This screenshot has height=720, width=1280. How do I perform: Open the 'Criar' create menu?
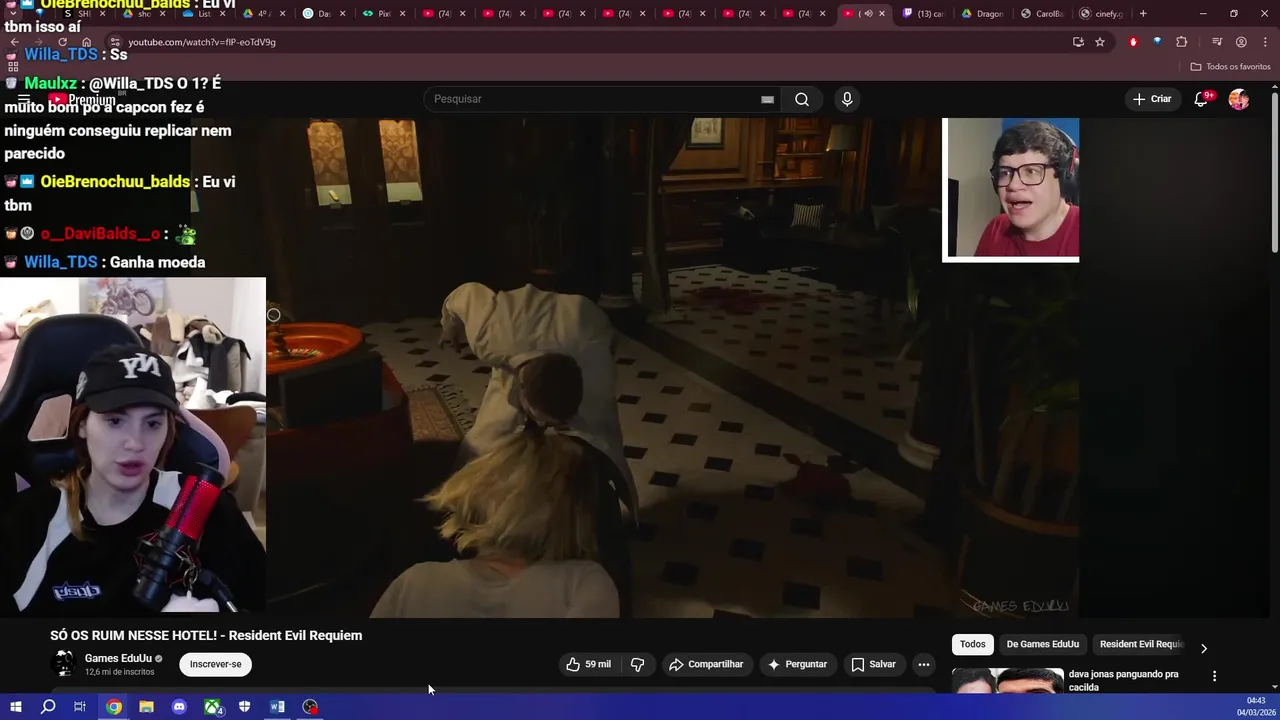point(1151,99)
